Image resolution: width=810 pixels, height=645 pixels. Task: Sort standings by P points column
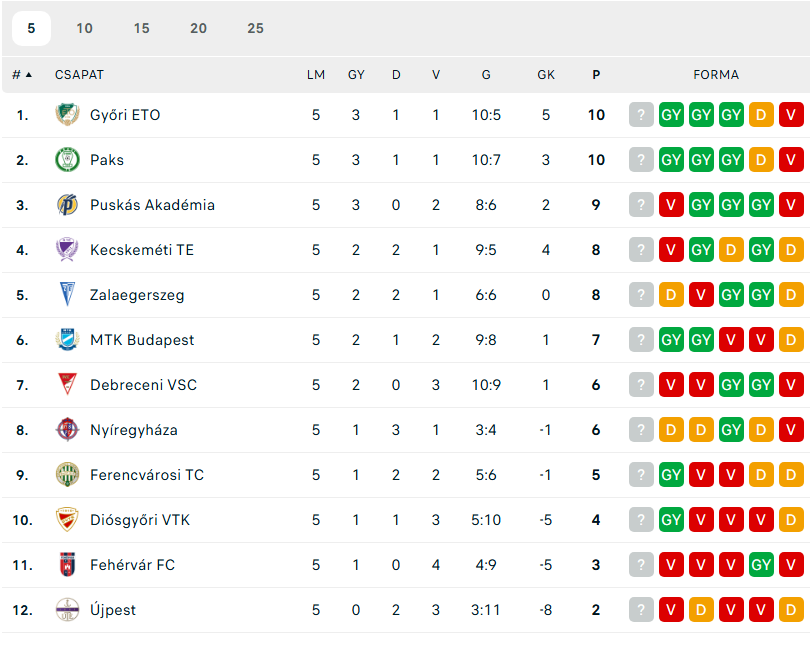(596, 75)
